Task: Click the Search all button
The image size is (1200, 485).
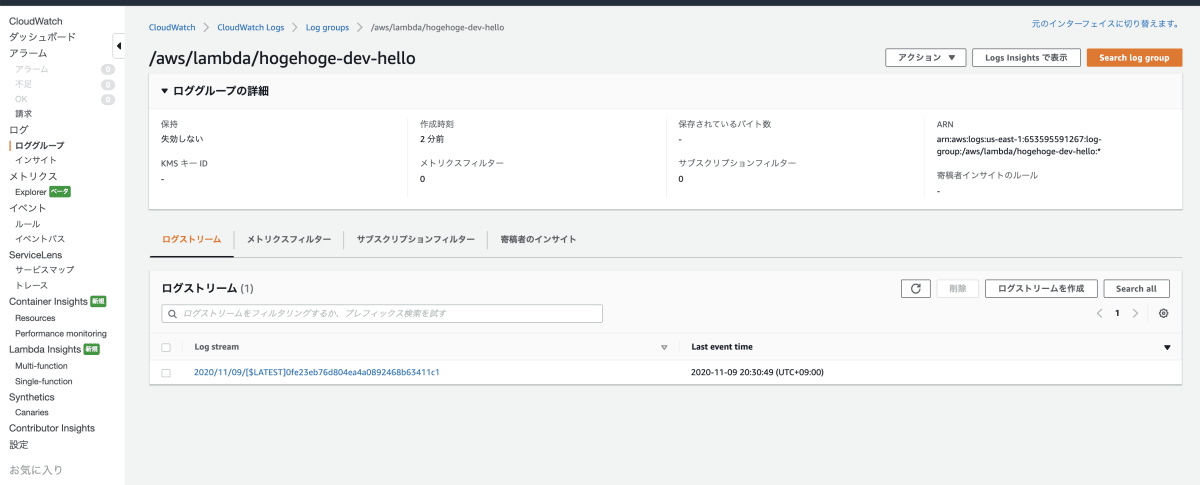Action: pyautogui.click(x=1136, y=288)
